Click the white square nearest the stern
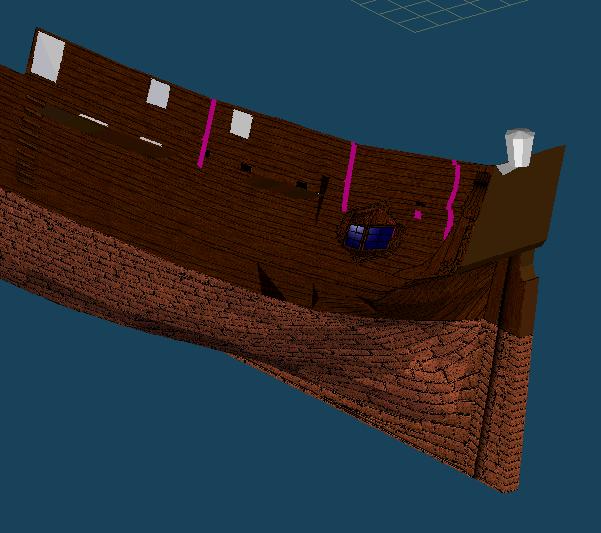Image resolution: width=601 pixels, height=533 pixels. coord(241,124)
